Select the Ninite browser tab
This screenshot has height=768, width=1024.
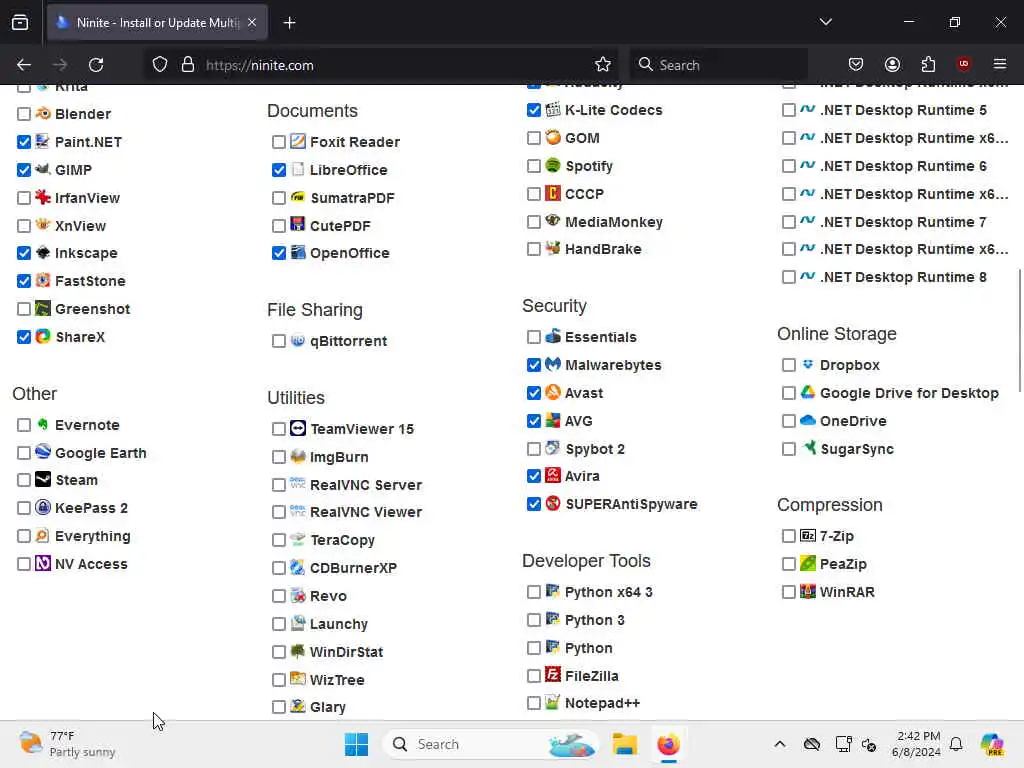pos(157,23)
